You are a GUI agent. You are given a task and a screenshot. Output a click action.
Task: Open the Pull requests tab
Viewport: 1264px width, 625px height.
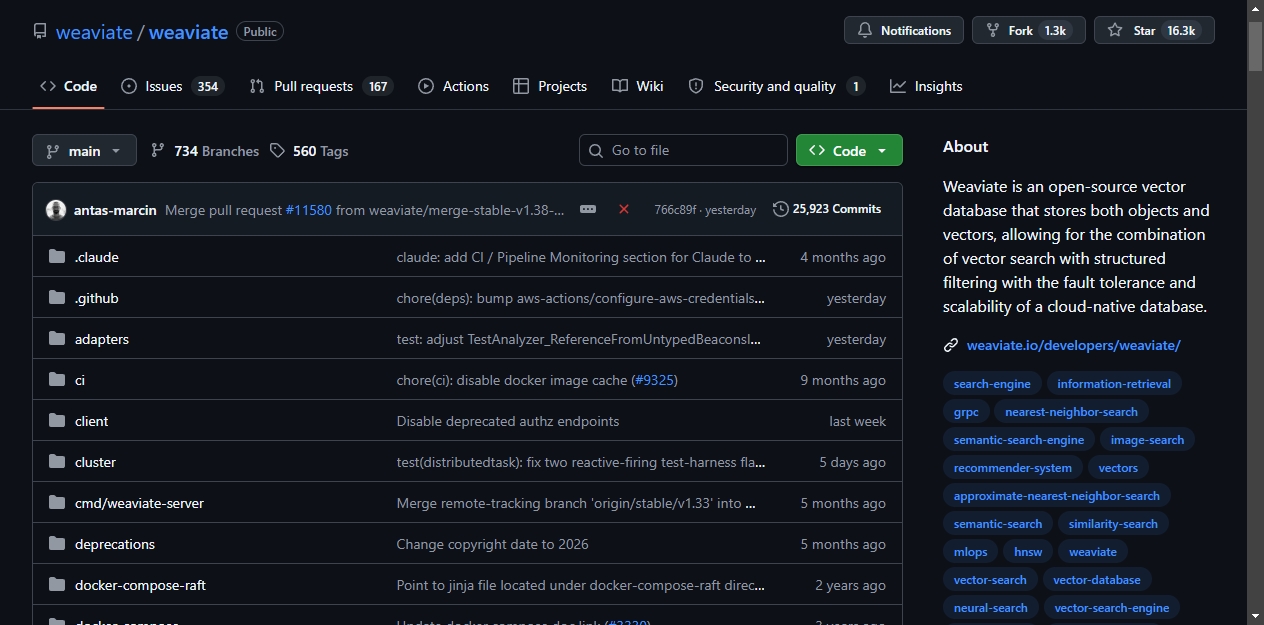point(321,86)
